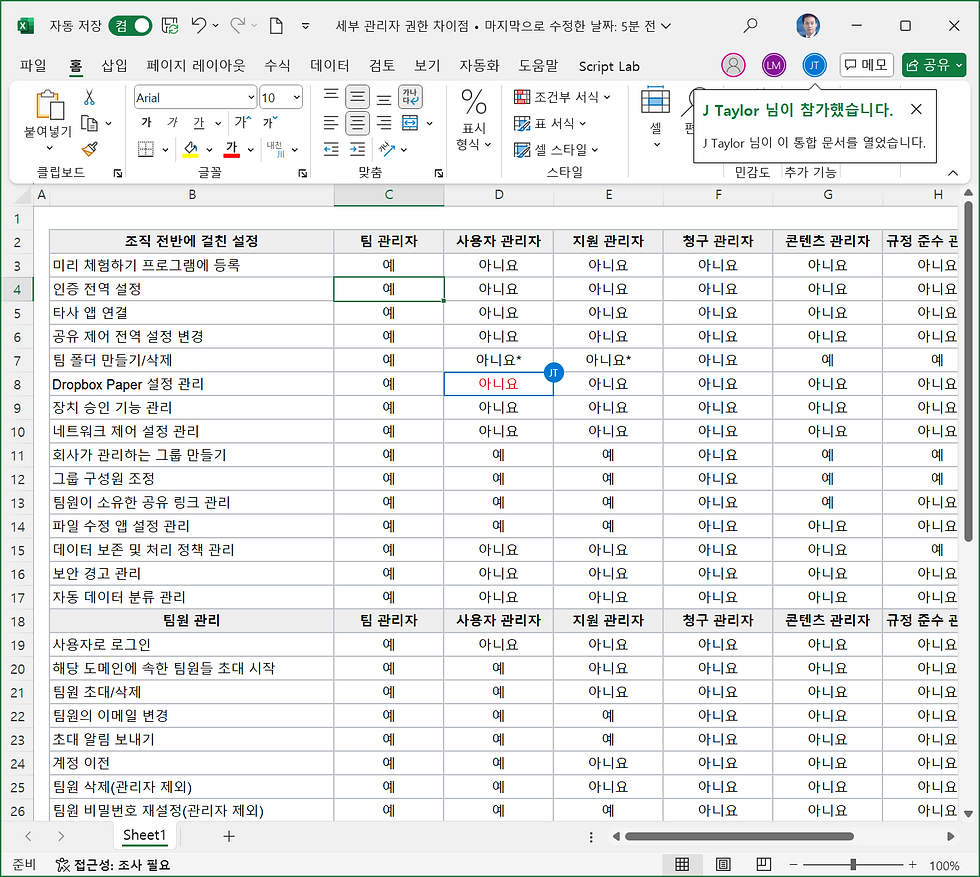Click the Copy icon
The image size is (980, 877).
pyautogui.click(x=89, y=124)
